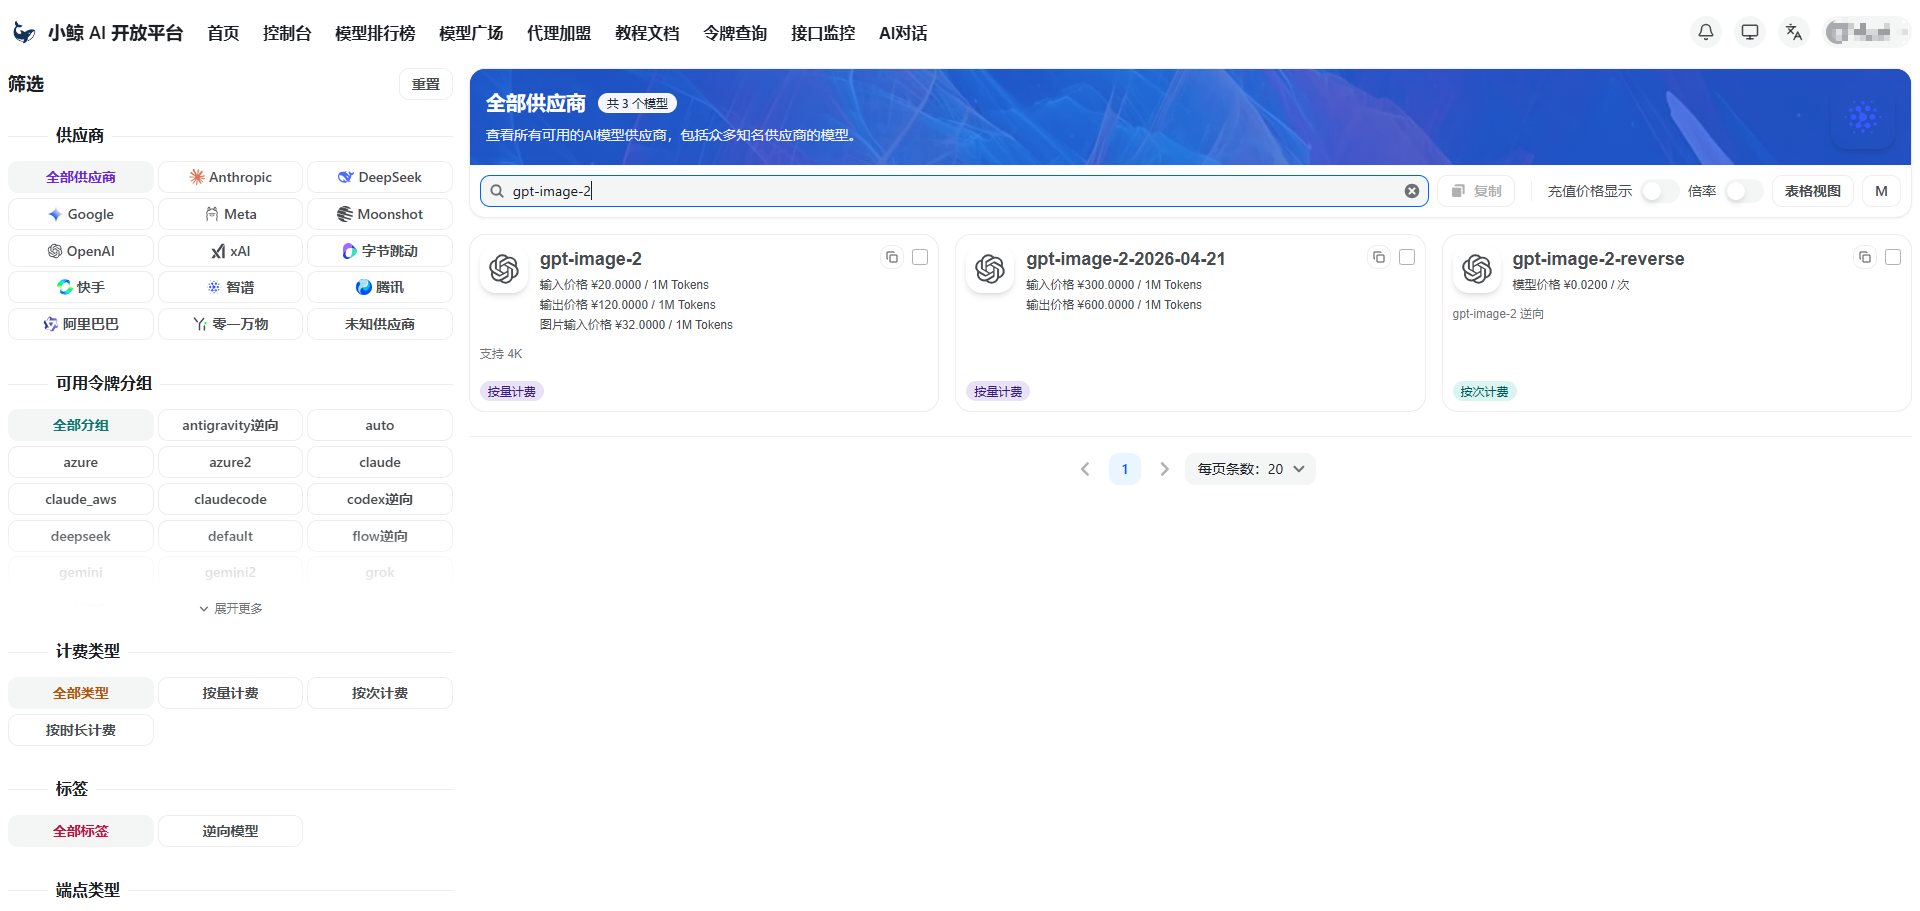Go to next page arrow

tap(1164, 469)
